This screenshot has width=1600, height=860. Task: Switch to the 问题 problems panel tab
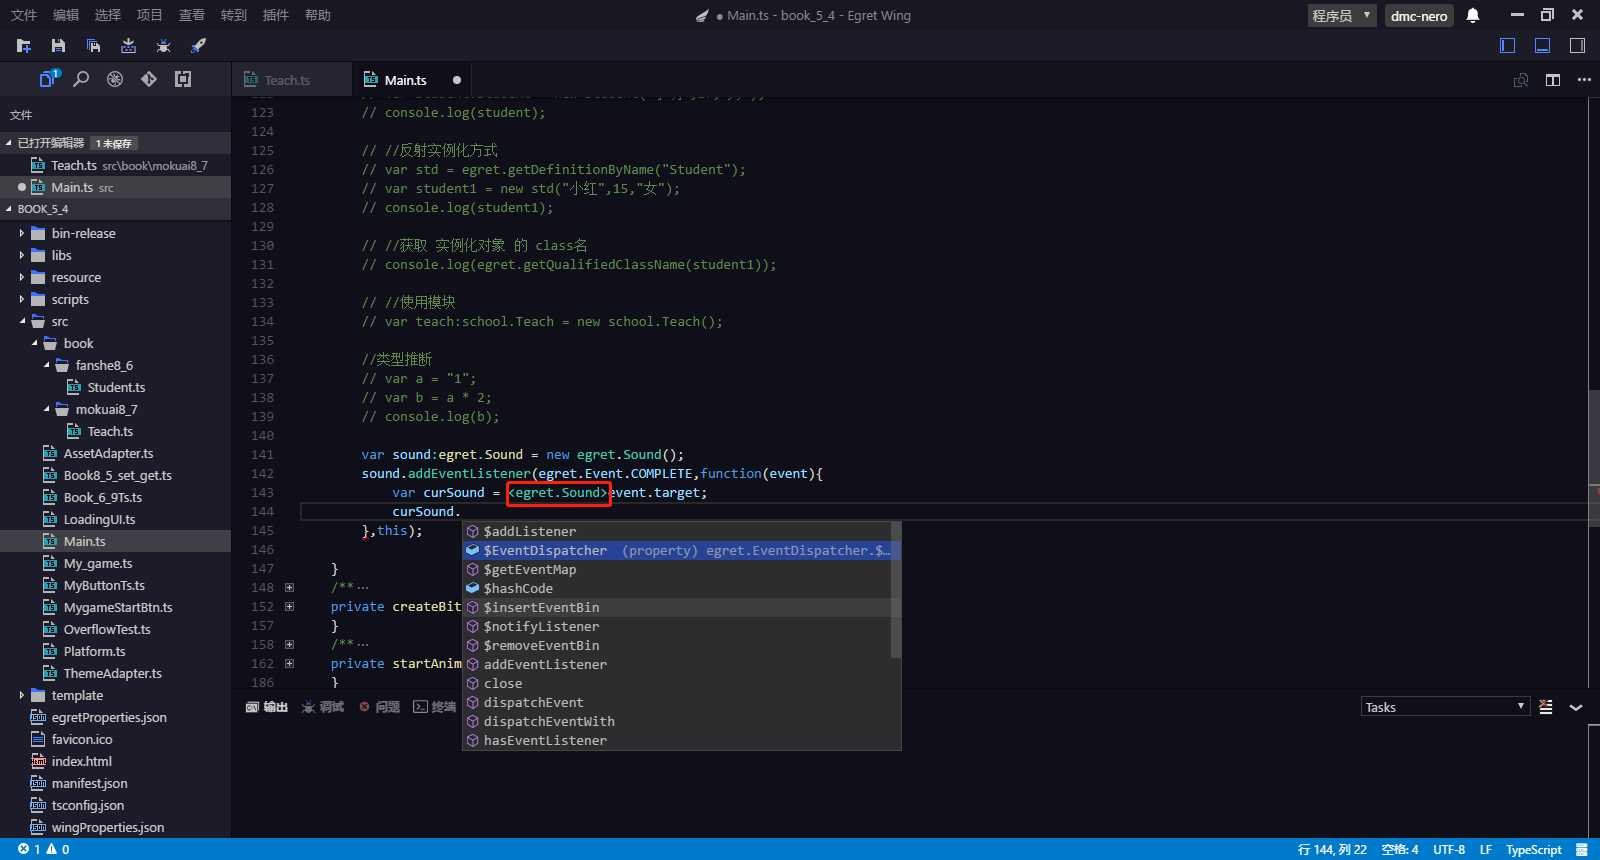[x=380, y=707]
